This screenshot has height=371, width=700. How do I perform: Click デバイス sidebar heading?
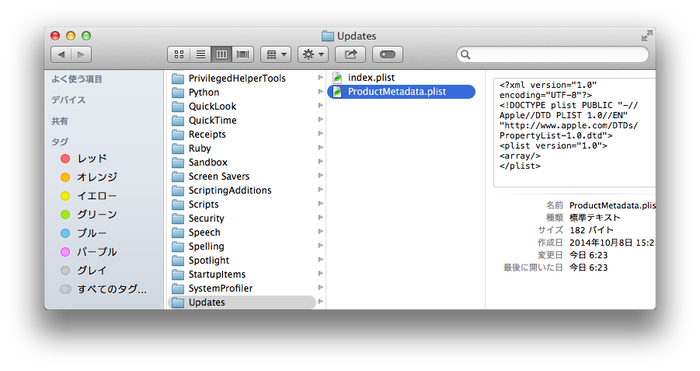[x=68, y=100]
